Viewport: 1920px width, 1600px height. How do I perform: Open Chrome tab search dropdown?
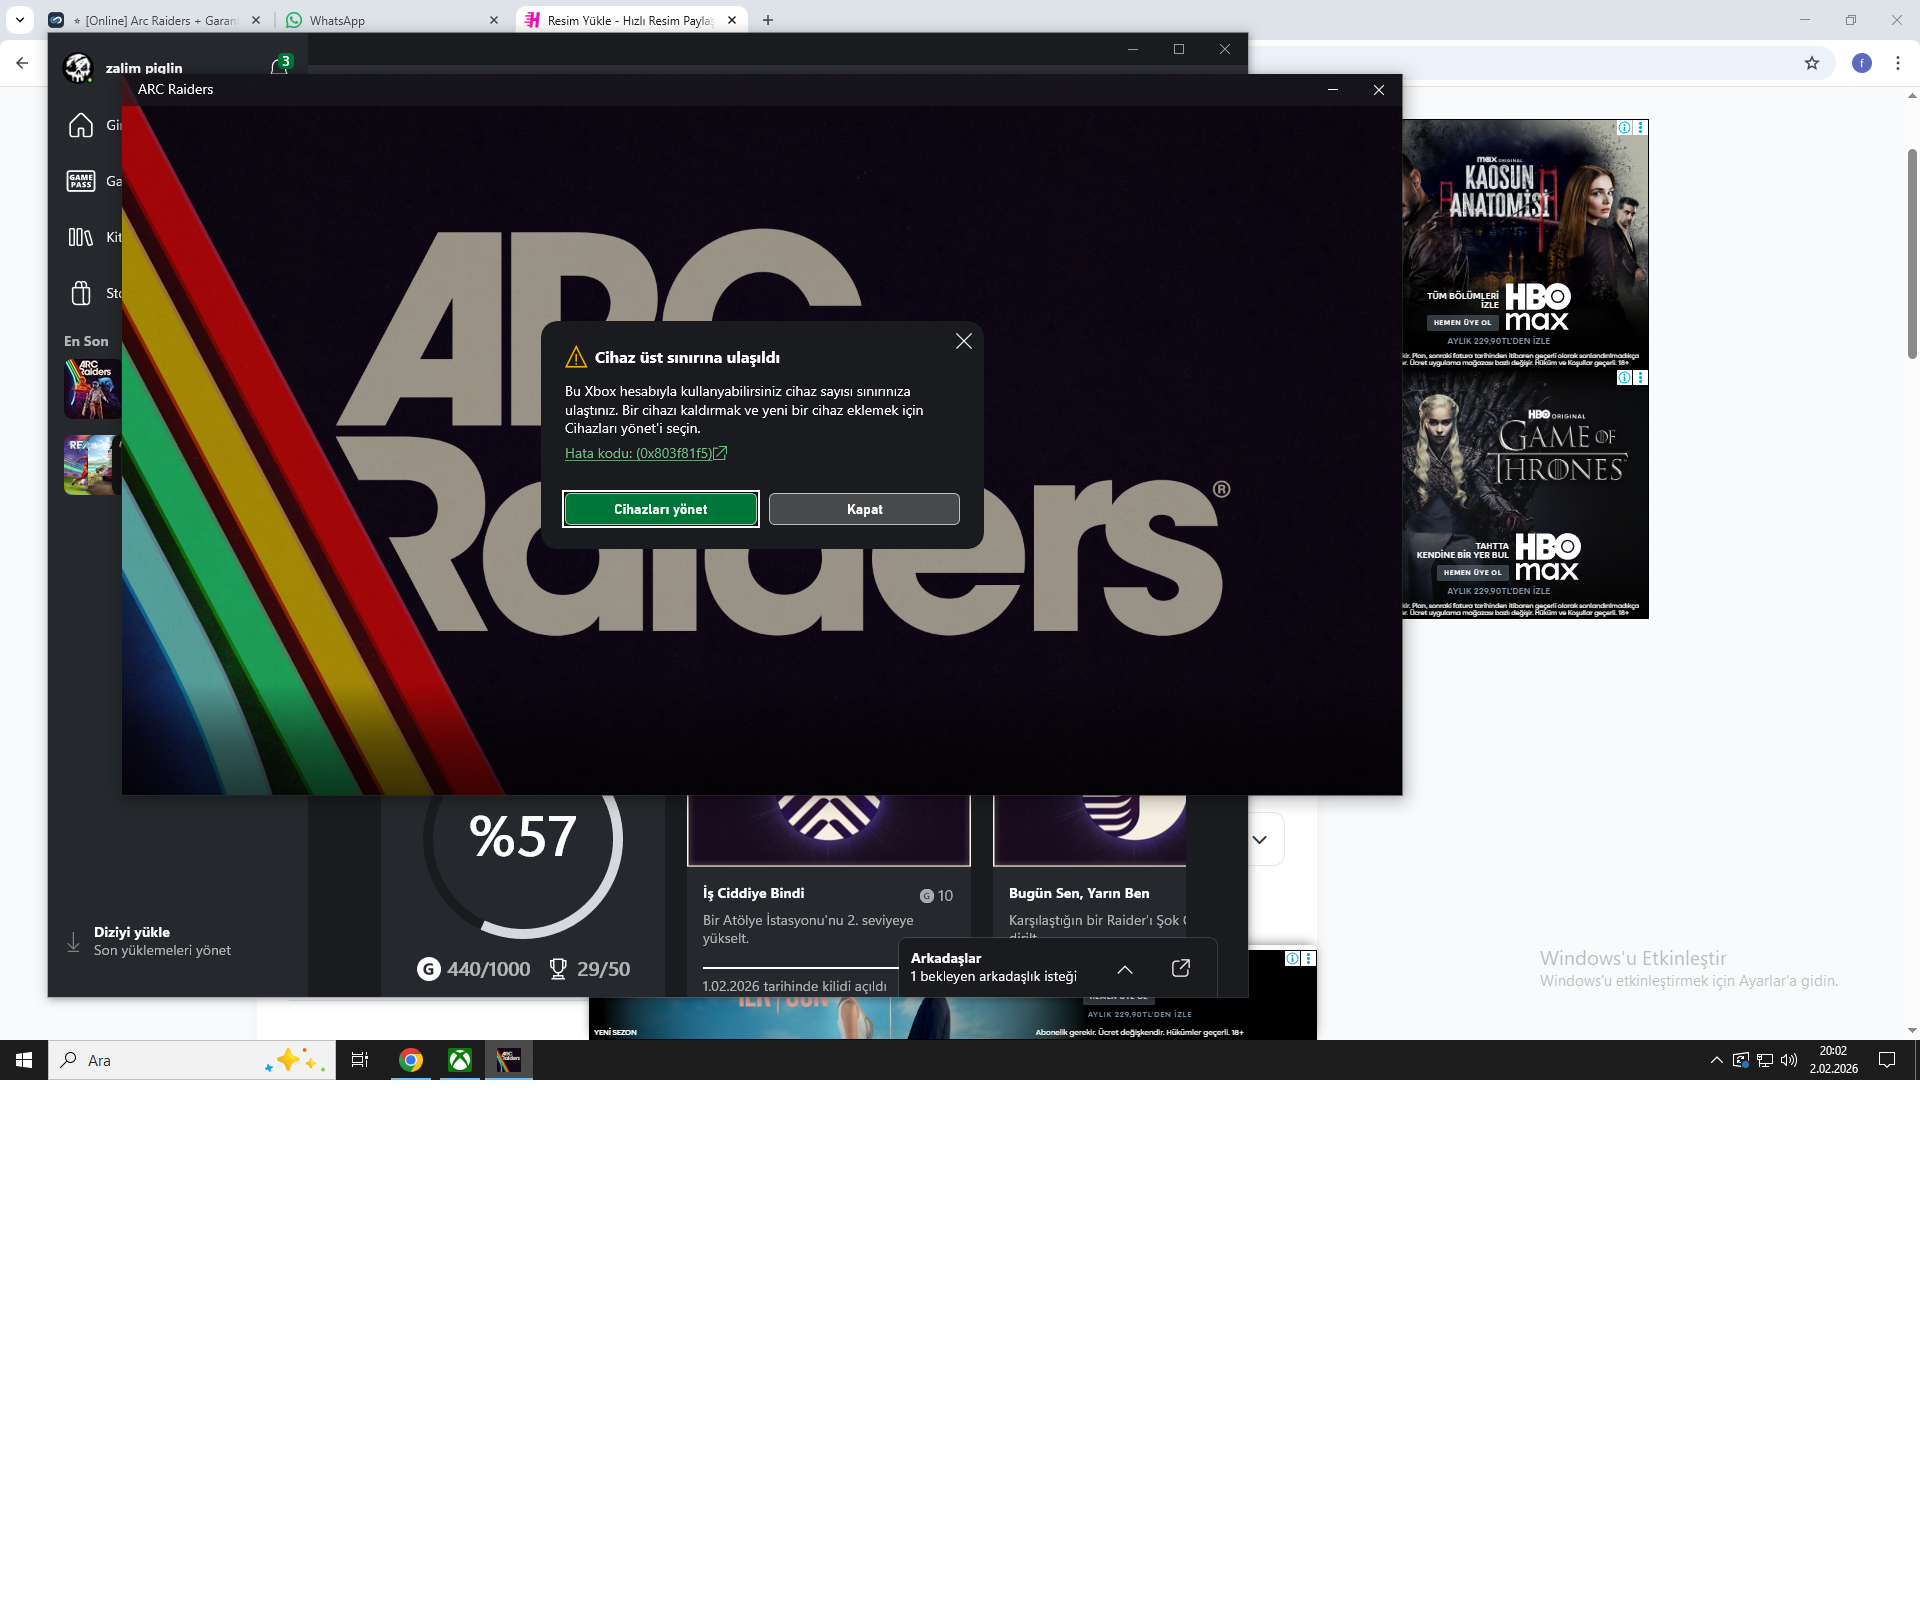(x=20, y=20)
